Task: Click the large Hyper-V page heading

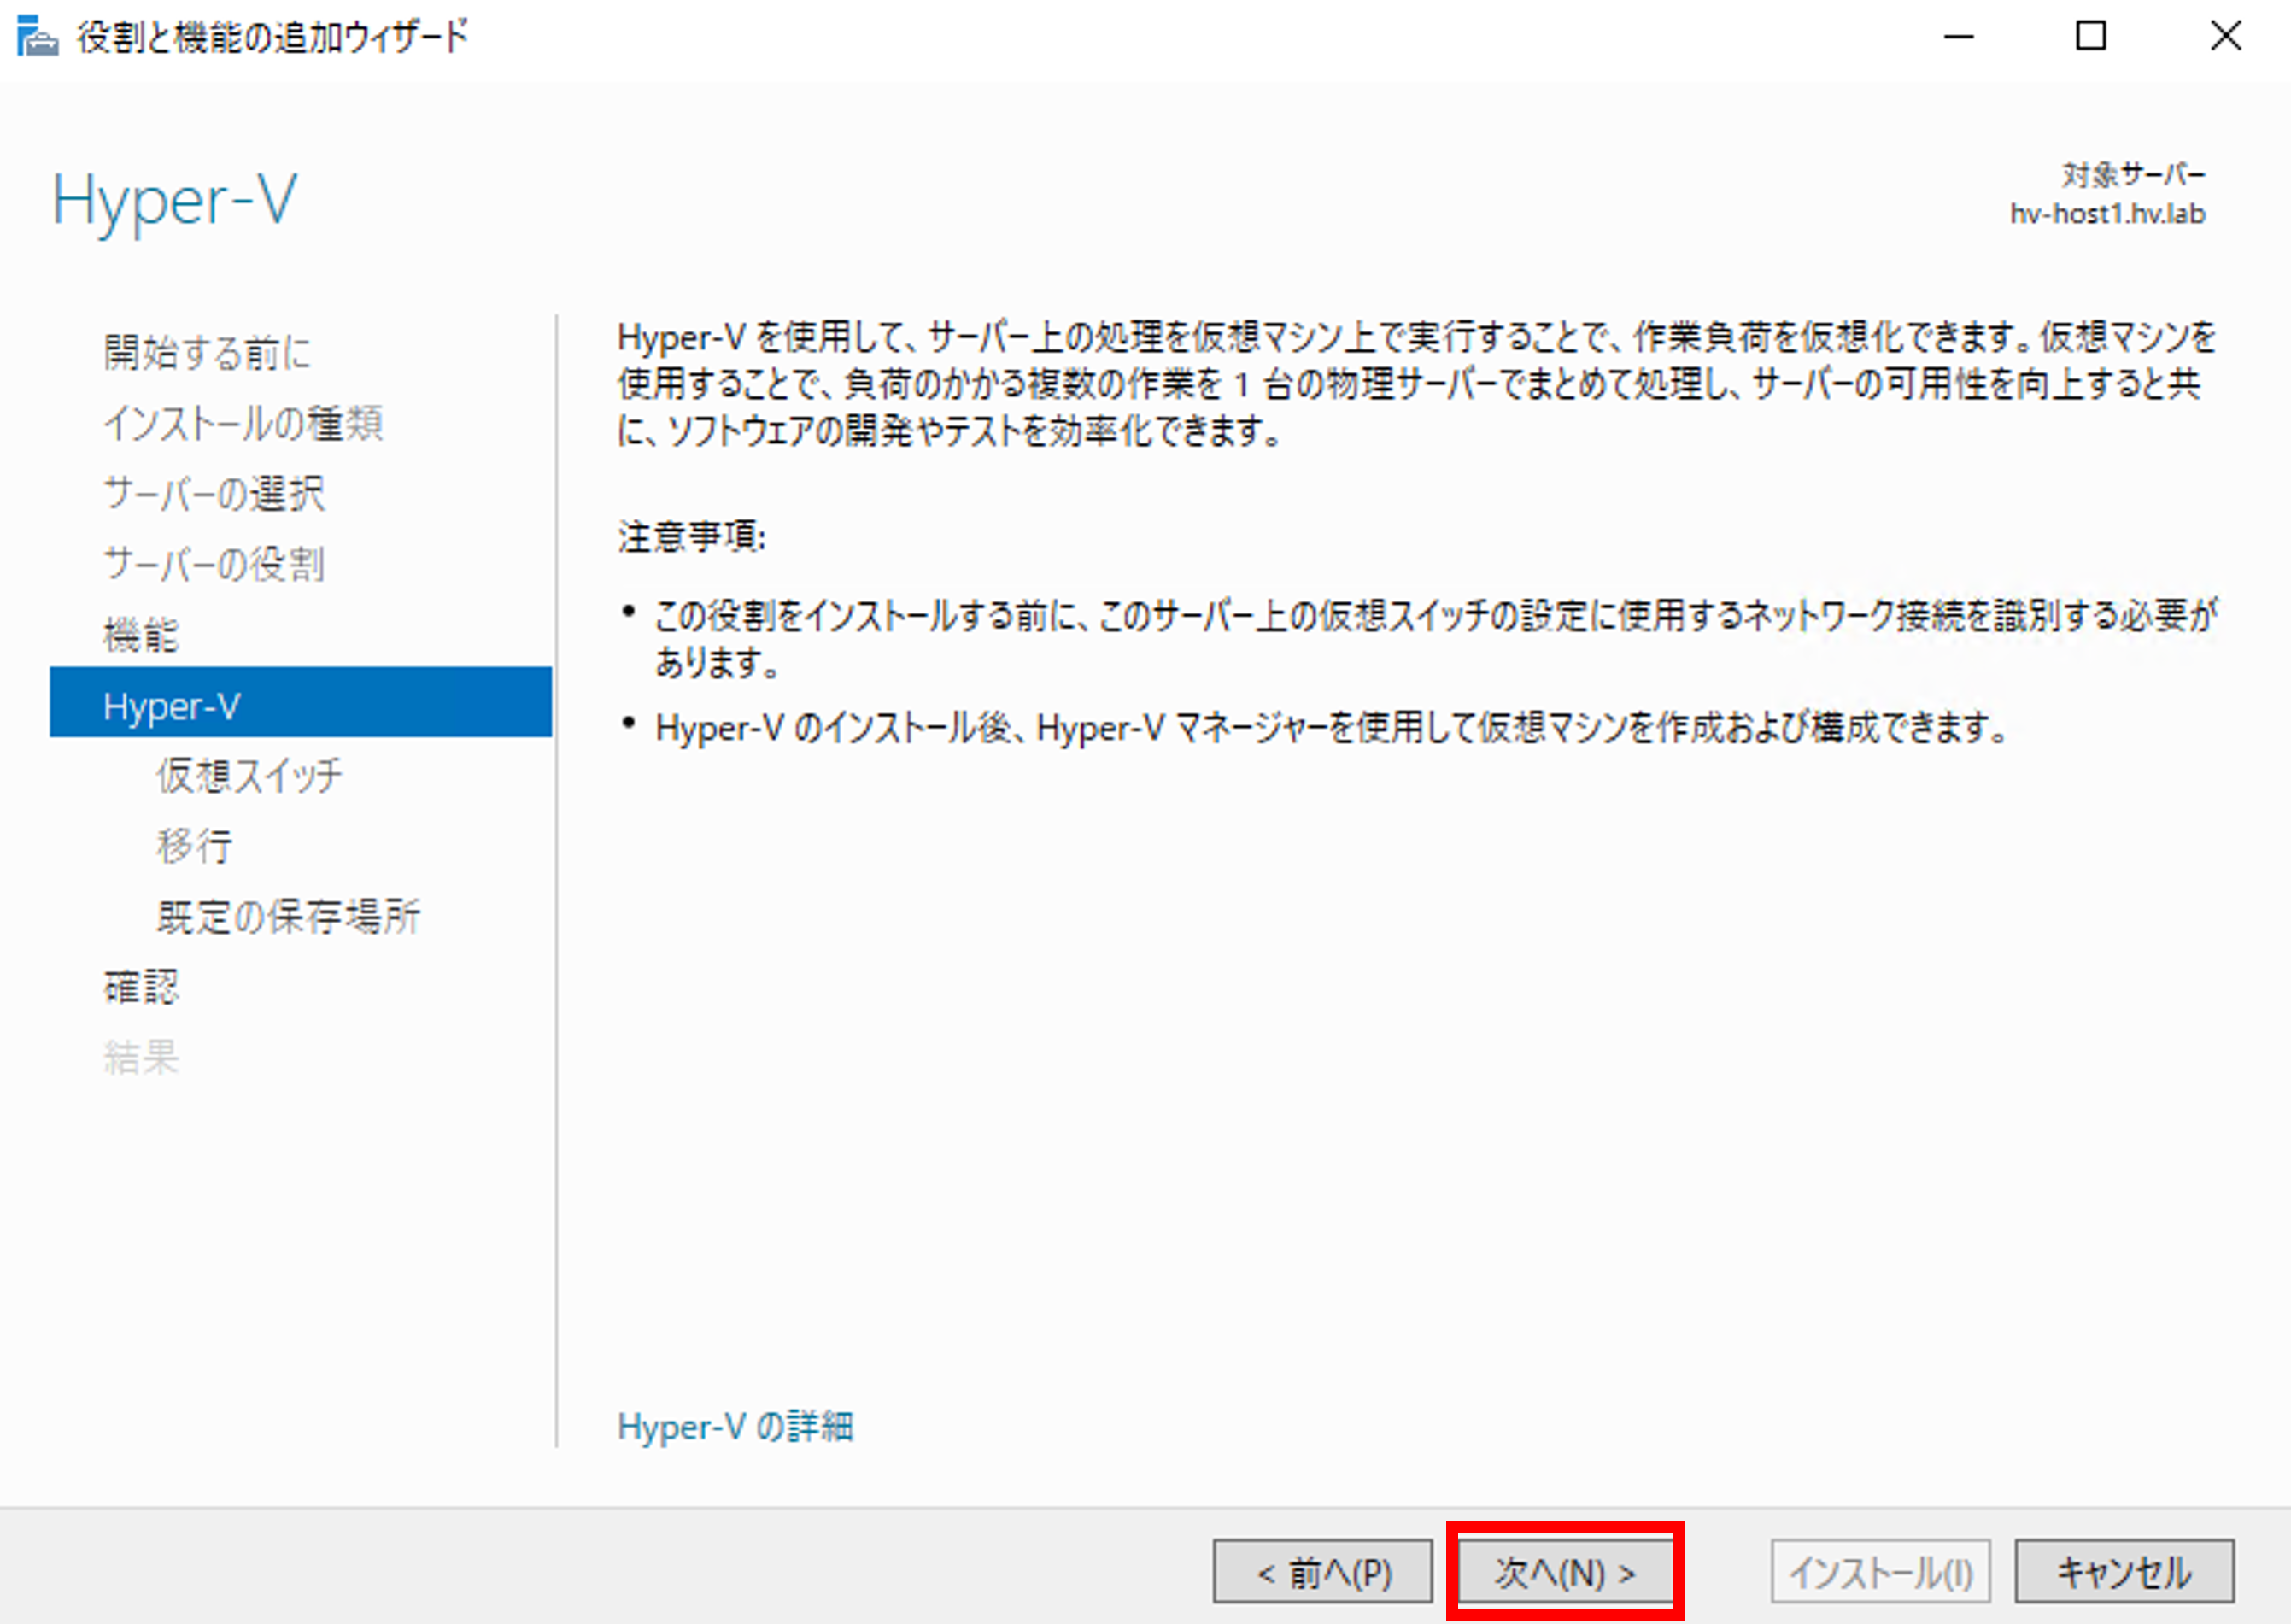Action: coord(175,200)
